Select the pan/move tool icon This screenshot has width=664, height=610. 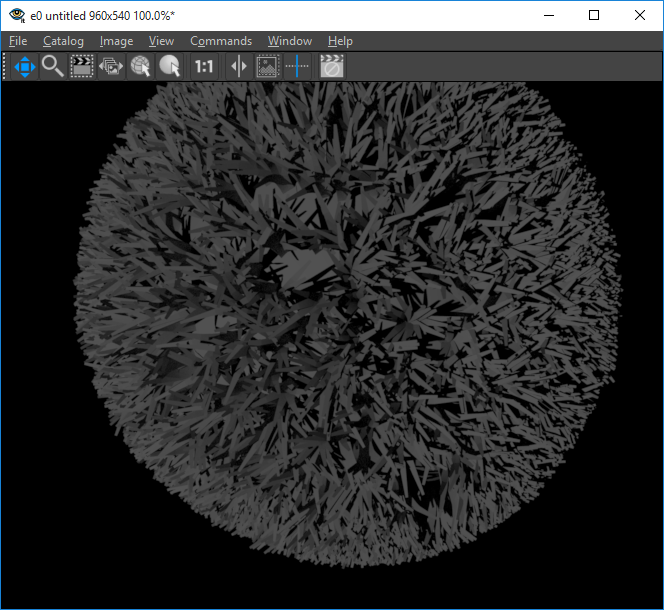coord(24,67)
